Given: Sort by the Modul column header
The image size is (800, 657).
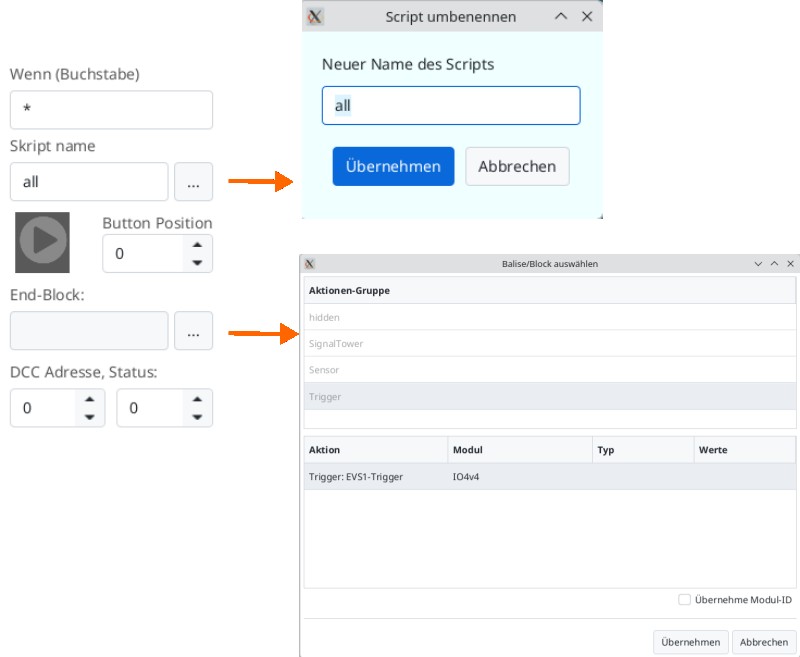Looking at the screenshot, I should coord(520,450).
